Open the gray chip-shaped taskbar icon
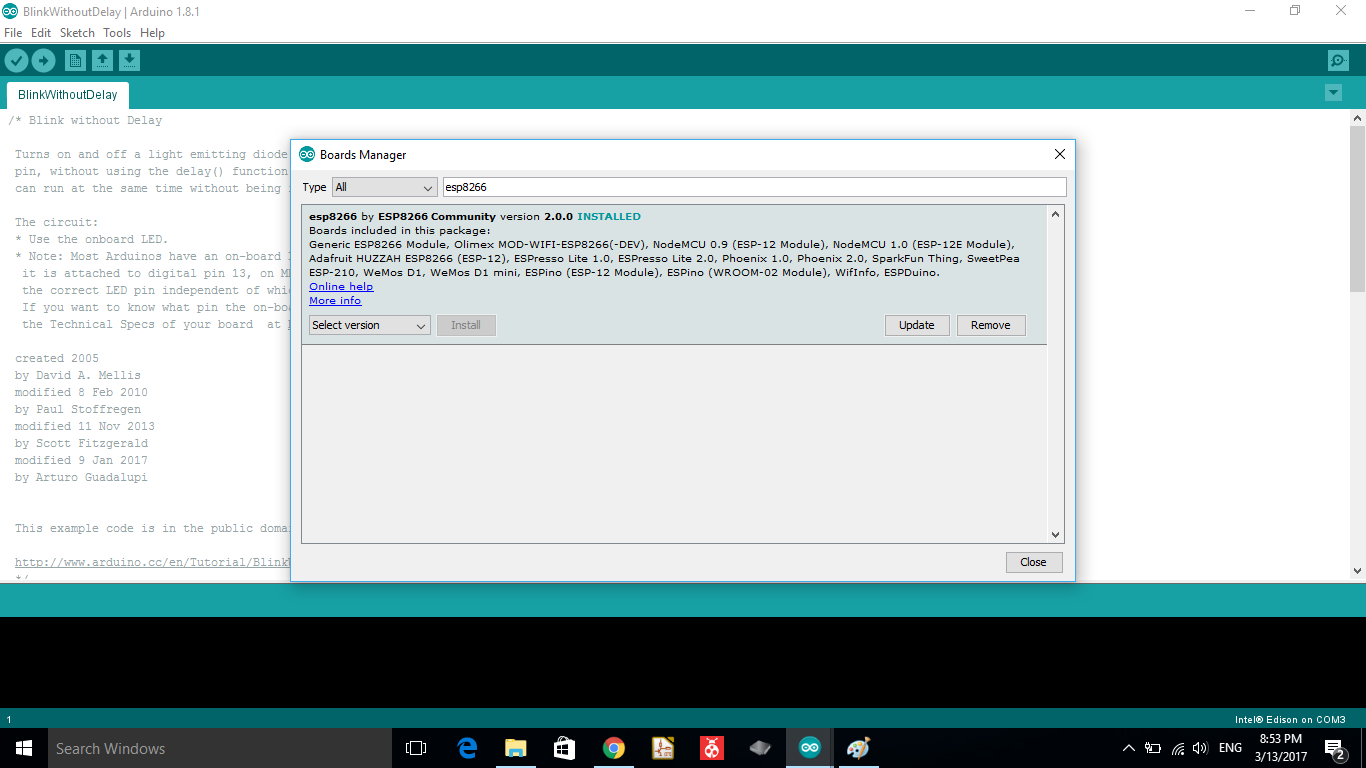The width and height of the screenshot is (1366, 768). (760, 748)
